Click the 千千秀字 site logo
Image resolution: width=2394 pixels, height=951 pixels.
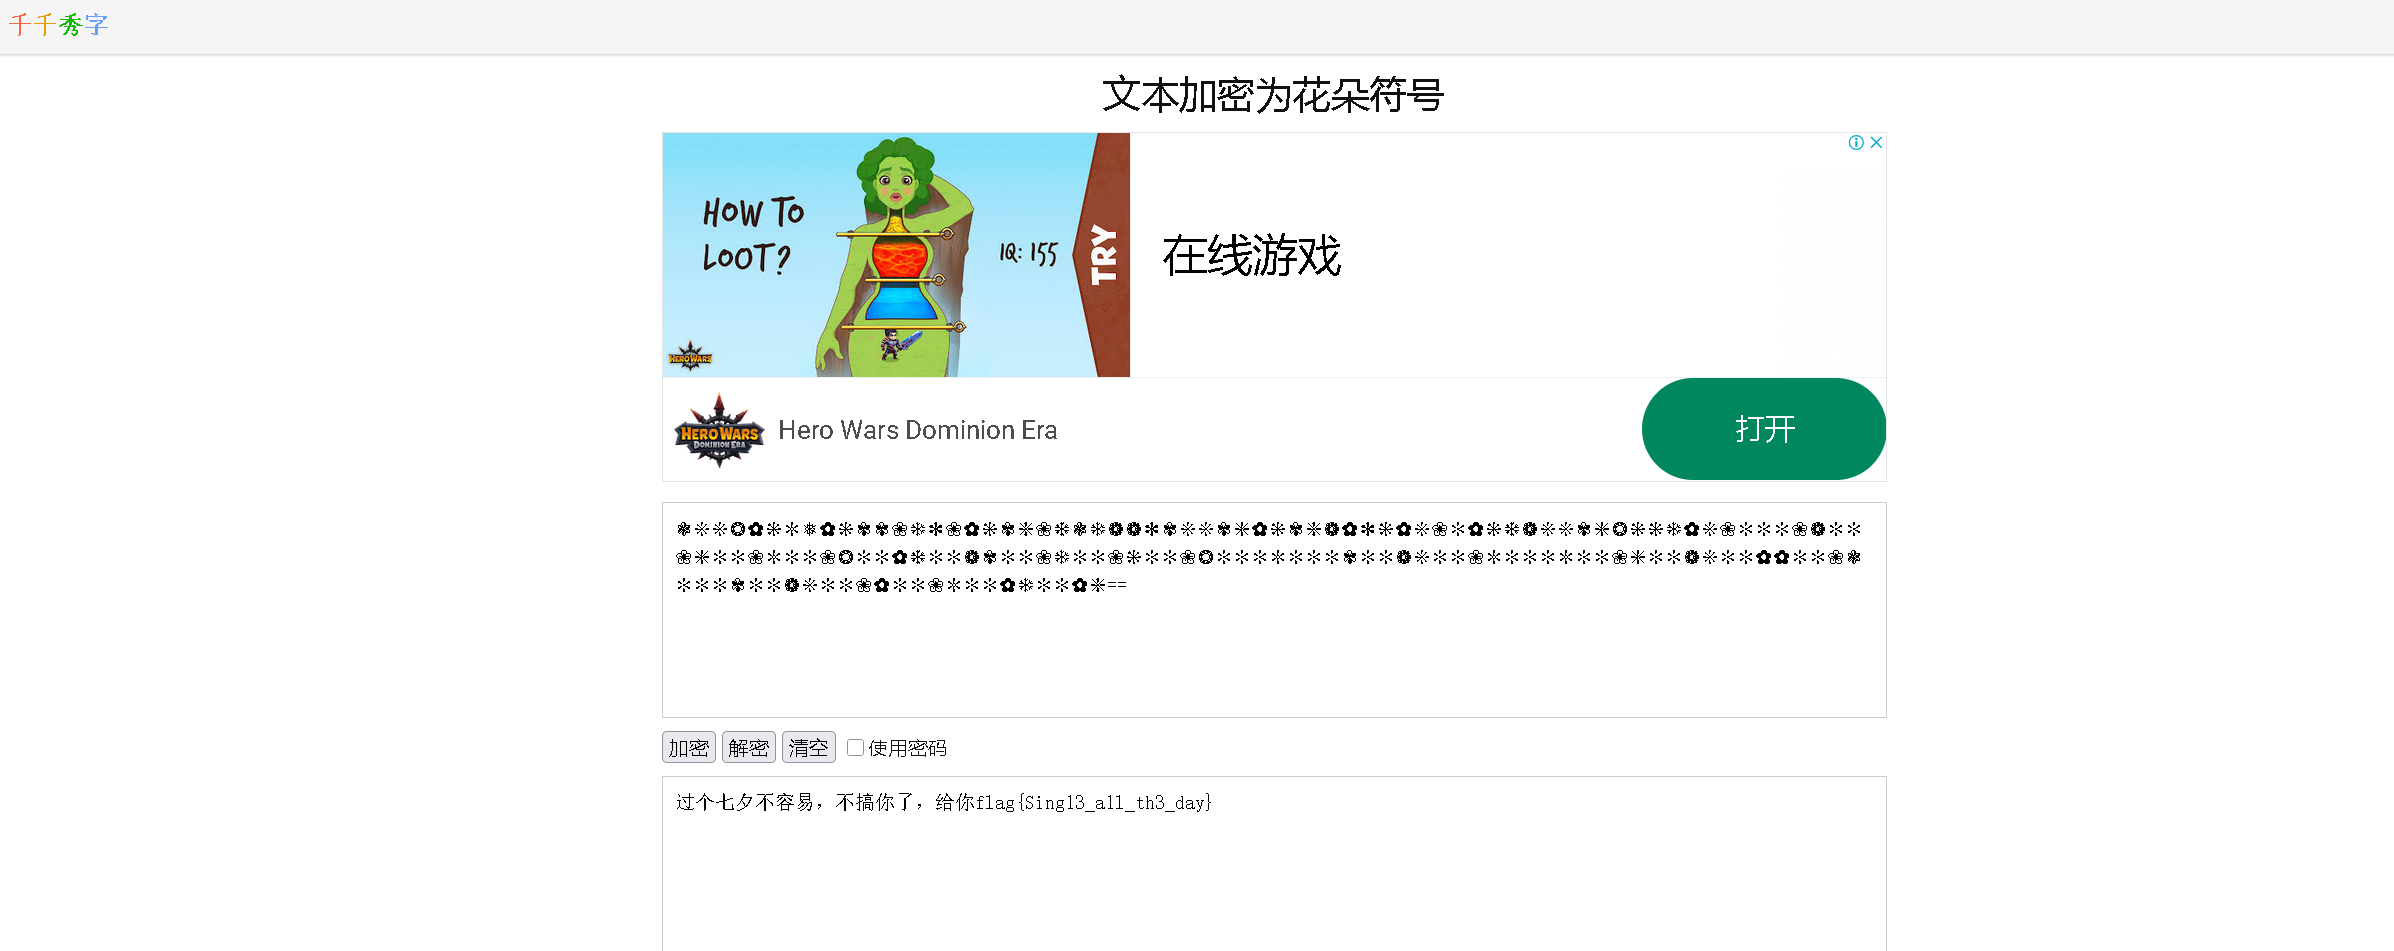click(59, 25)
